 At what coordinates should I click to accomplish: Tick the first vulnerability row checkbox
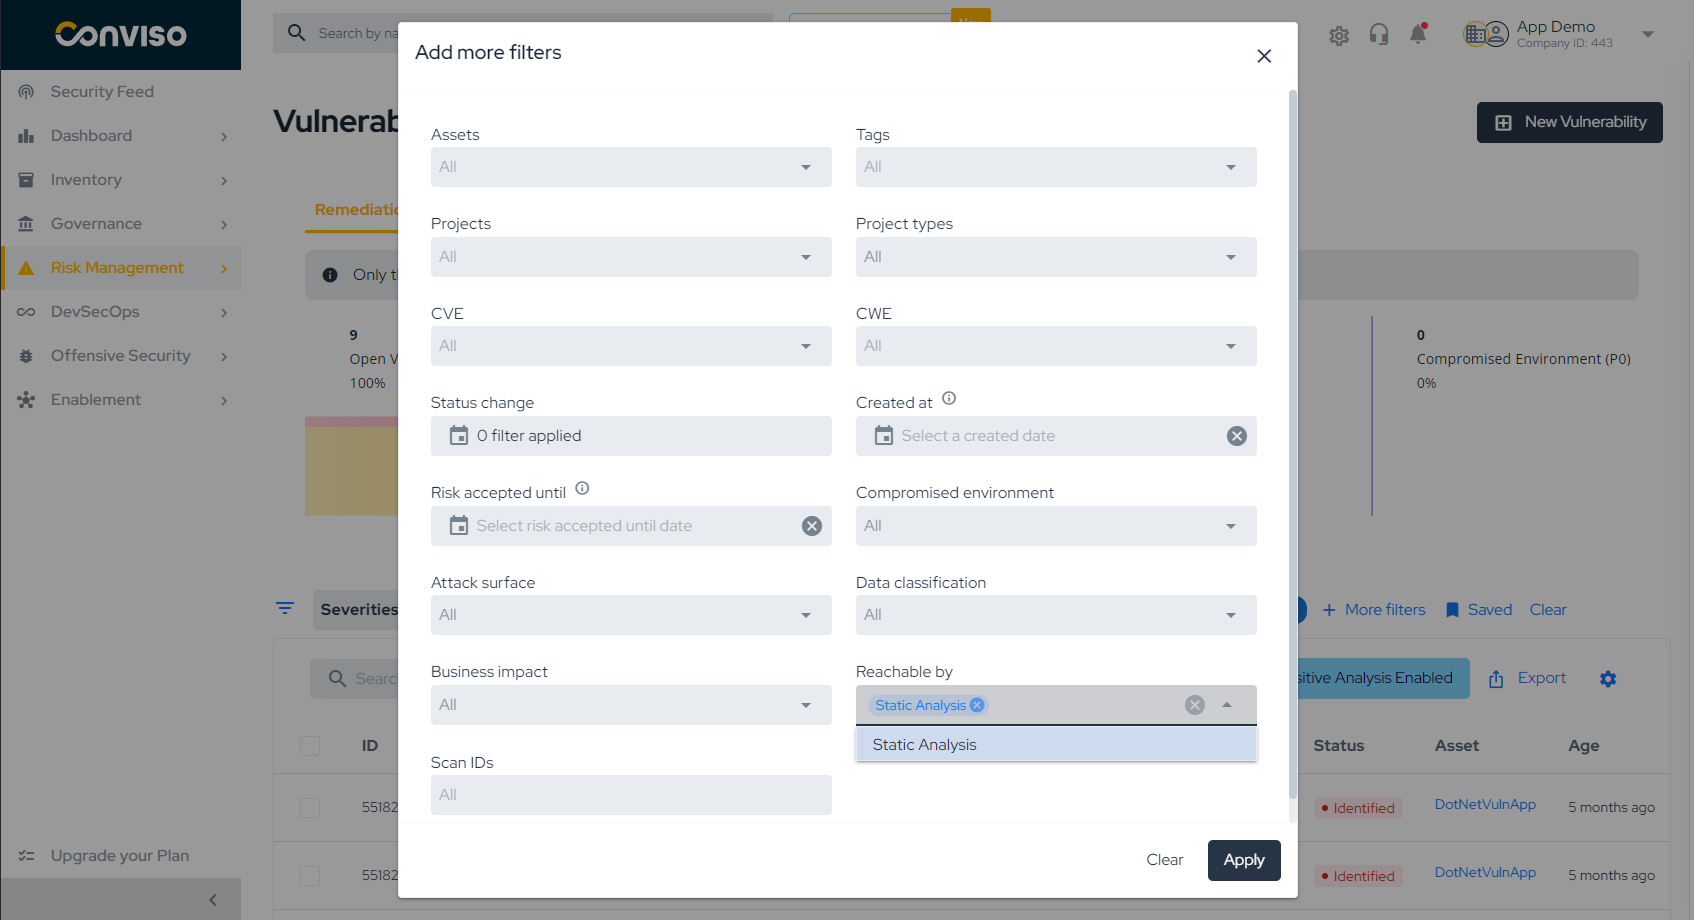310,808
